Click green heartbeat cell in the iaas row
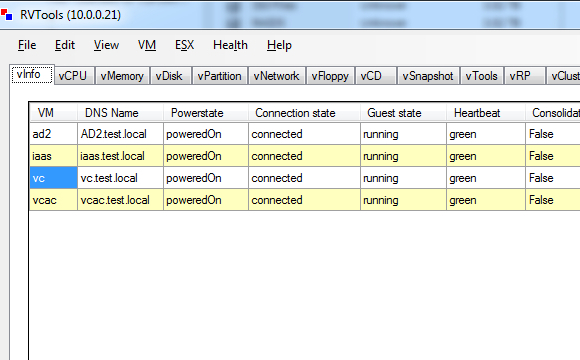 (486, 156)
